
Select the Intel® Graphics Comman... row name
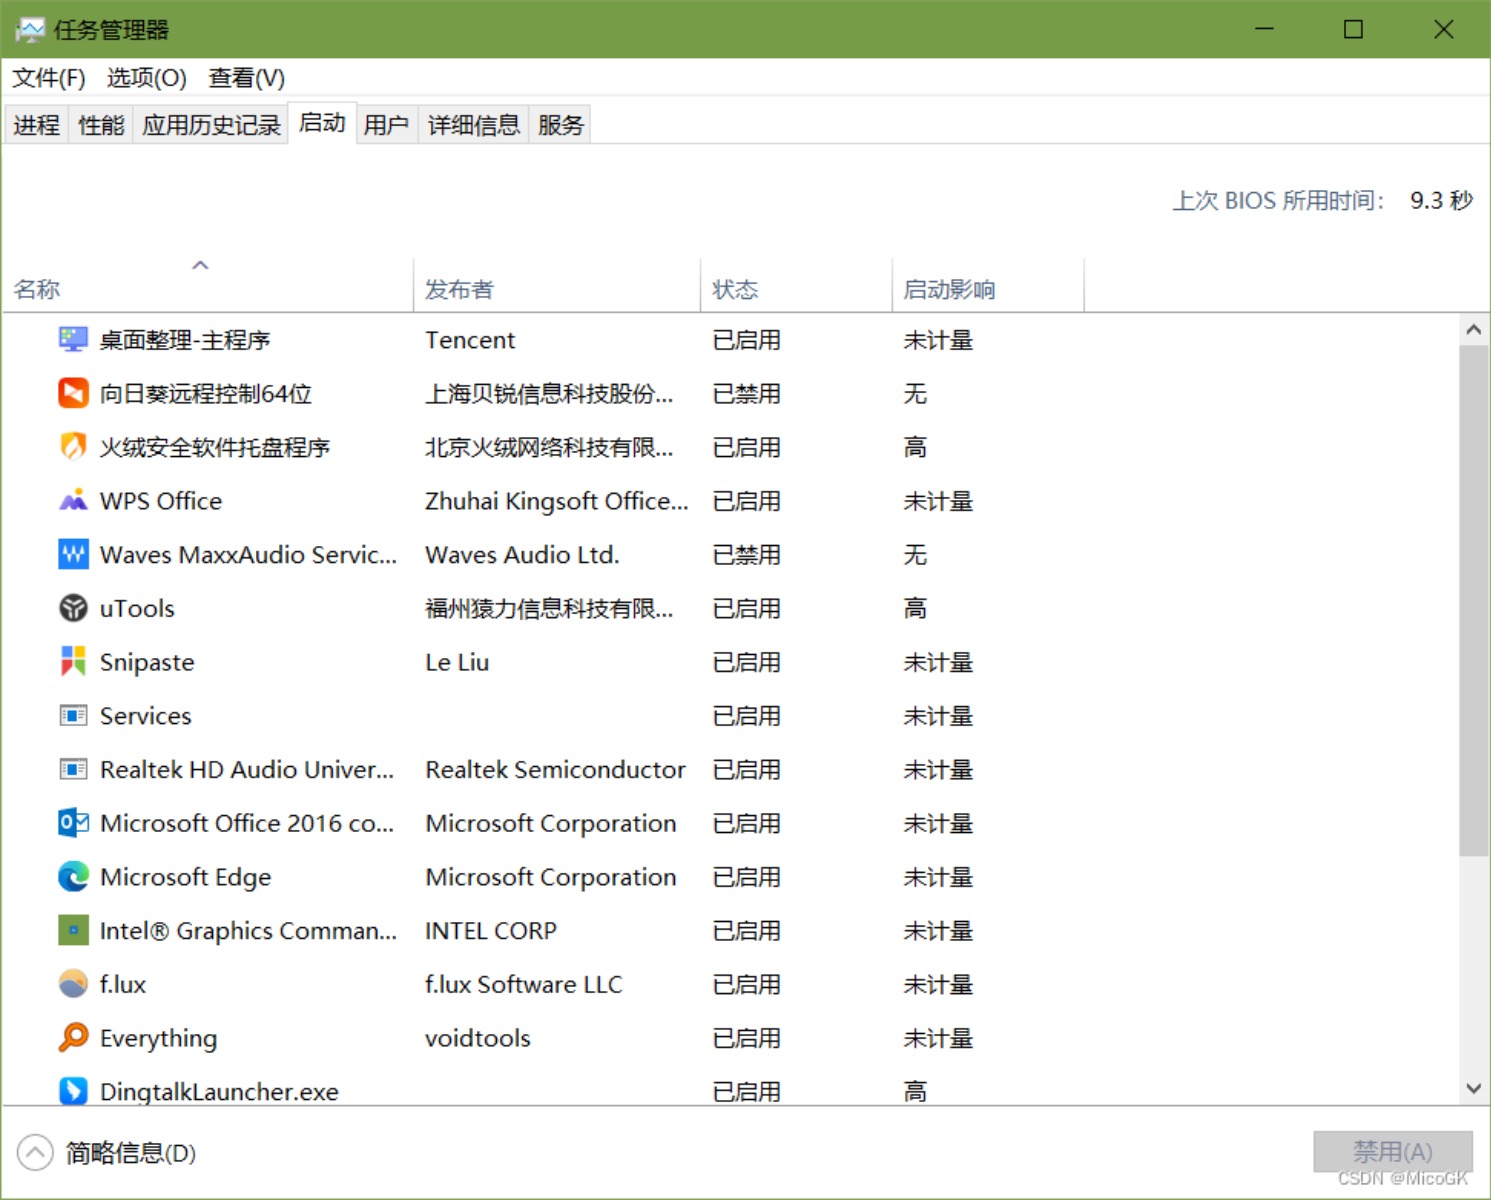click(248, 931)
